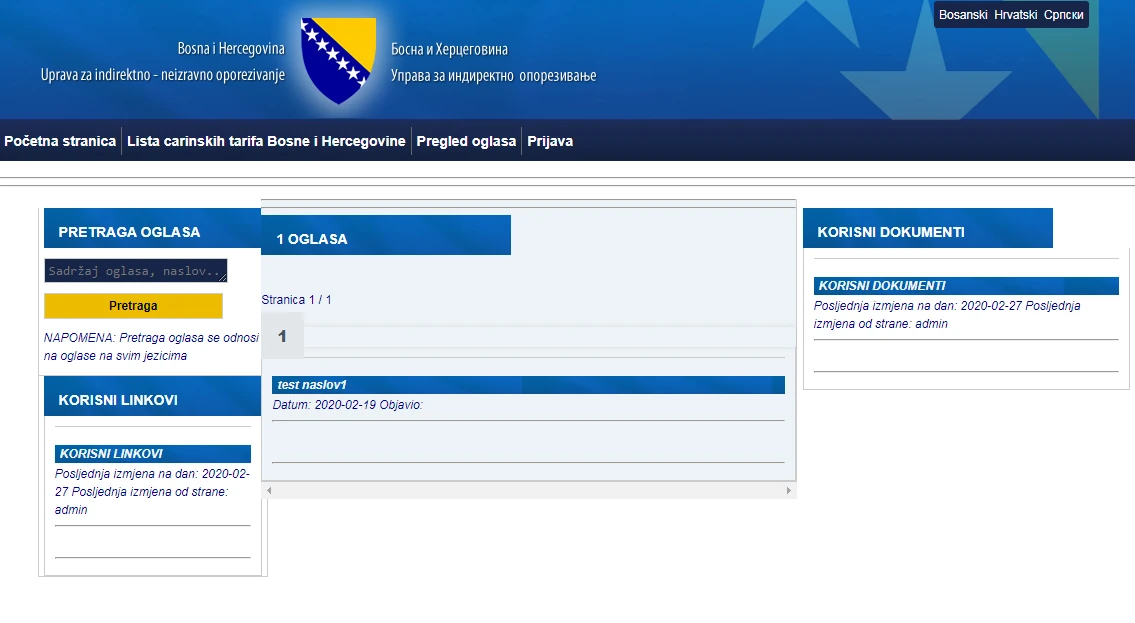
Task: Click the NAPOMENA search note text
Action: click(151, 347)
